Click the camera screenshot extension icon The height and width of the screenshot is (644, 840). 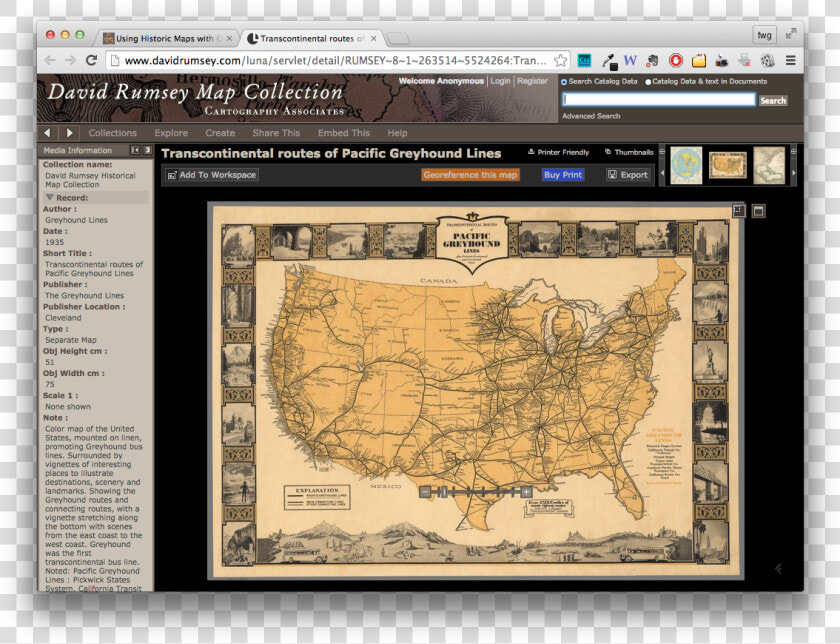click(722, 61)
